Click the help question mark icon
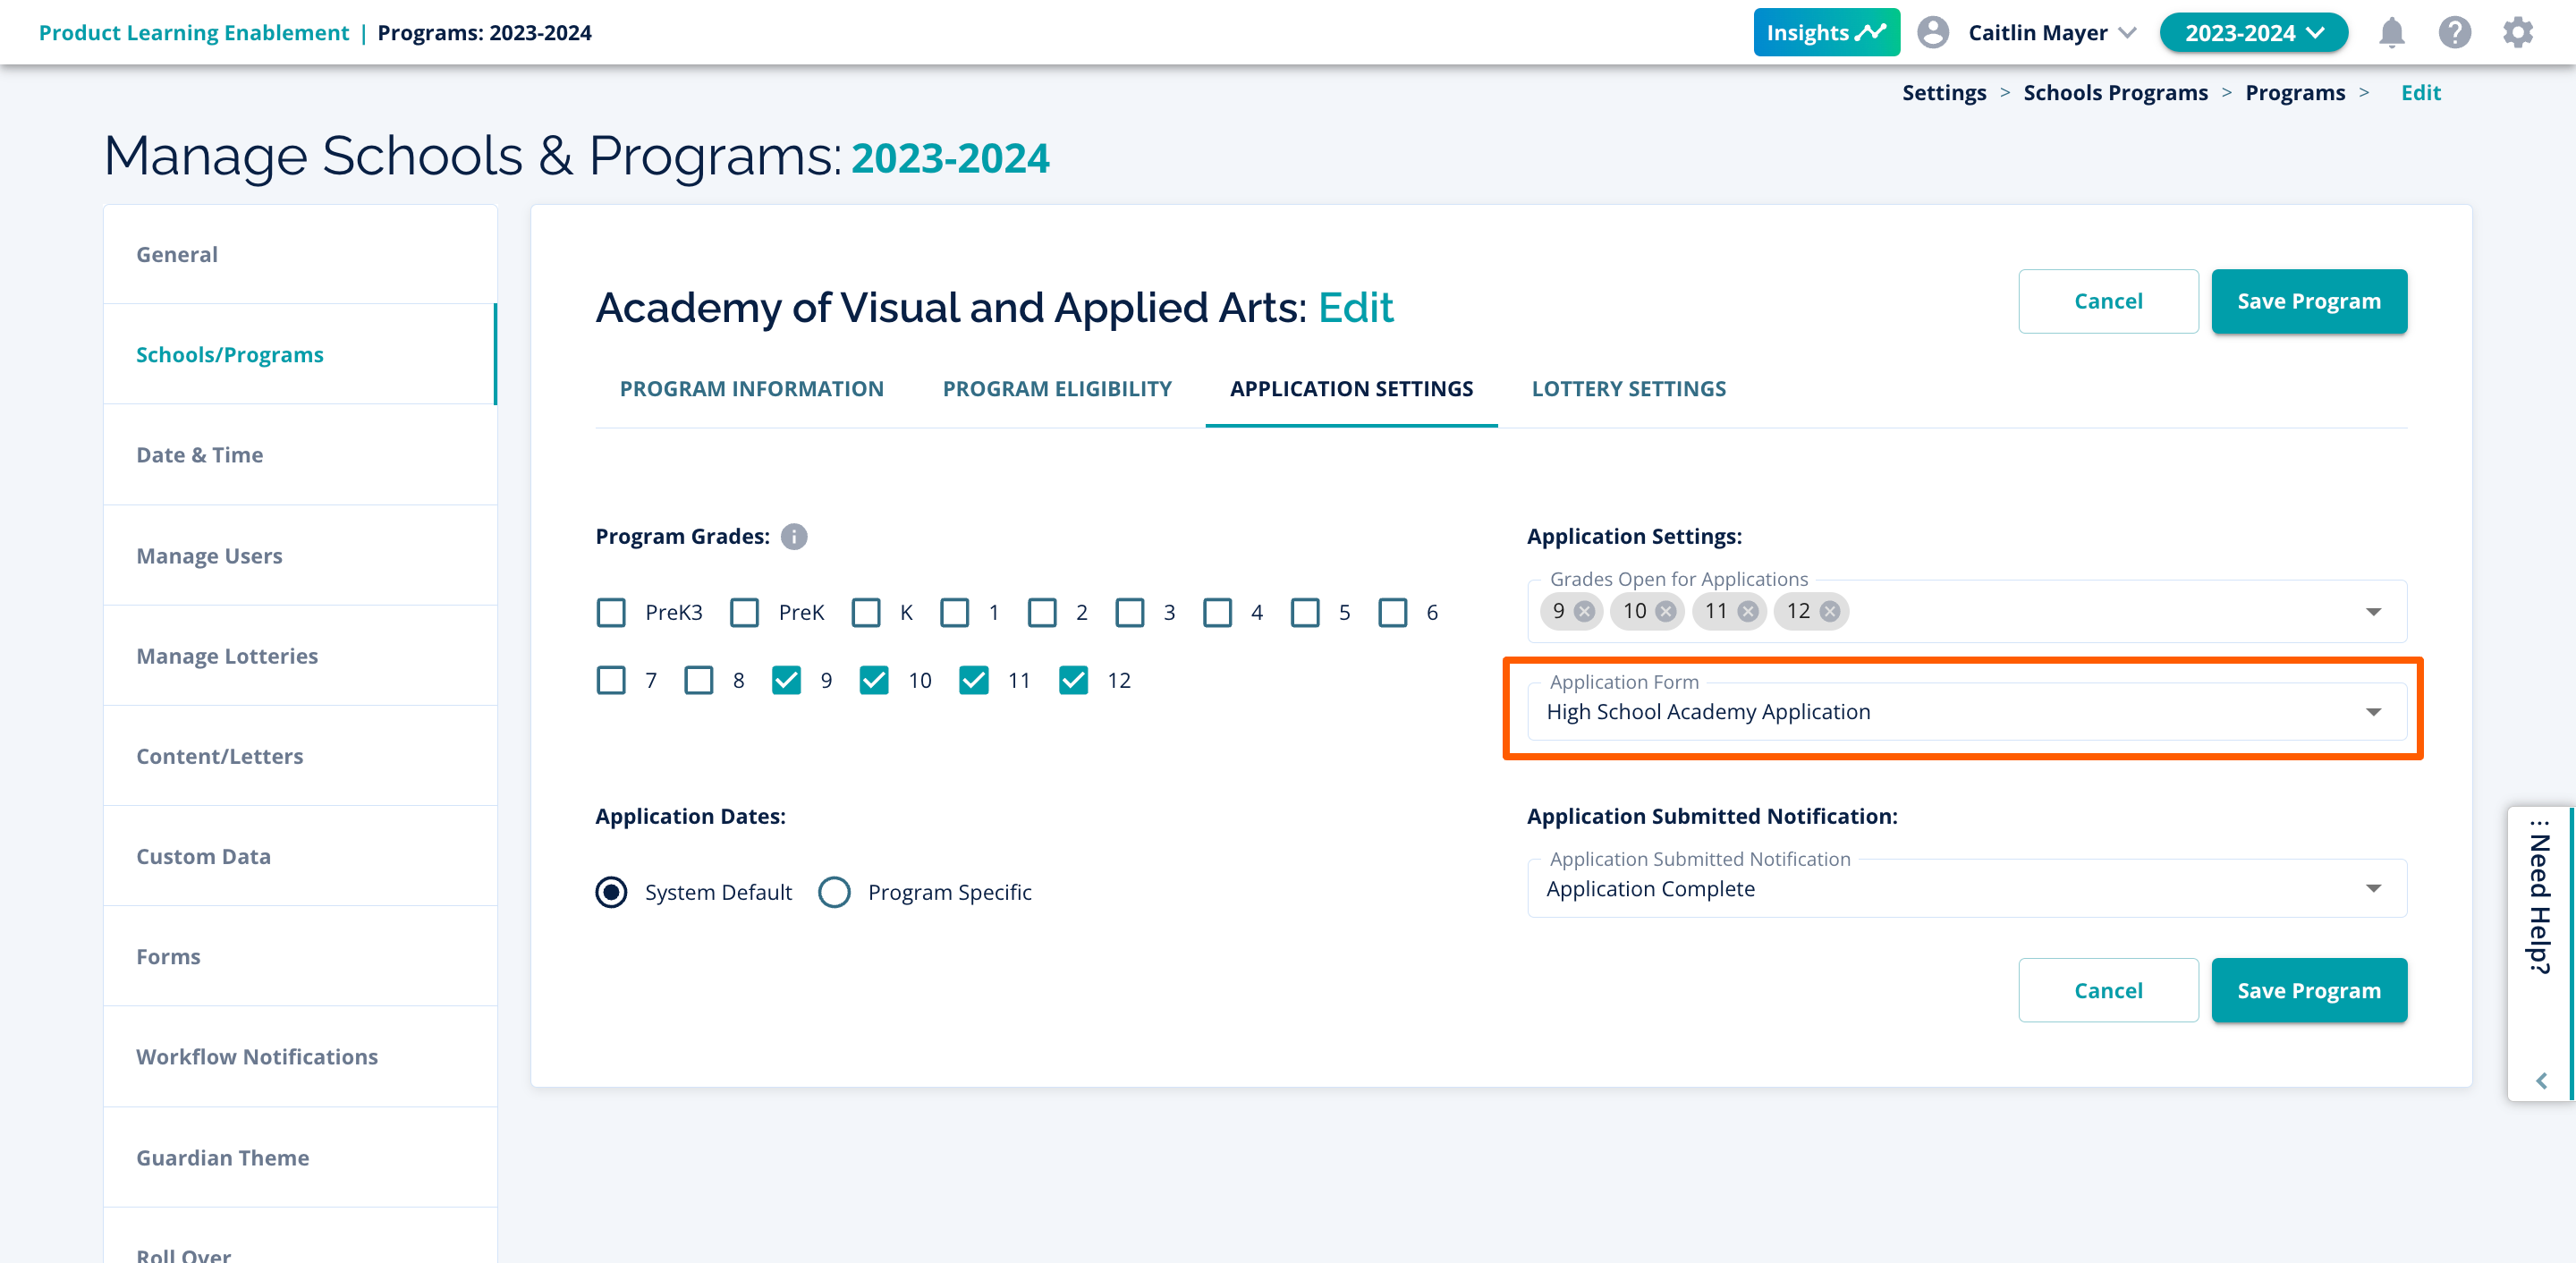 pos(2454,33)
